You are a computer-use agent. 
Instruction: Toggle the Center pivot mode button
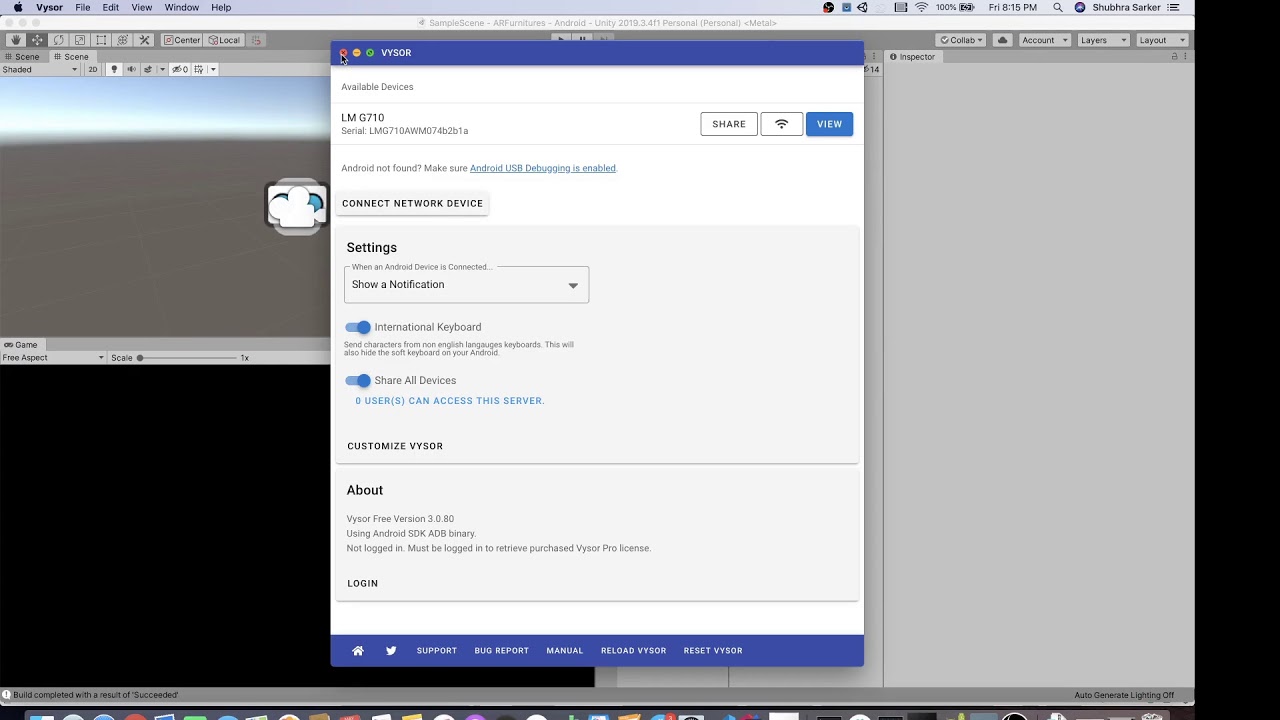pos(182,40)
